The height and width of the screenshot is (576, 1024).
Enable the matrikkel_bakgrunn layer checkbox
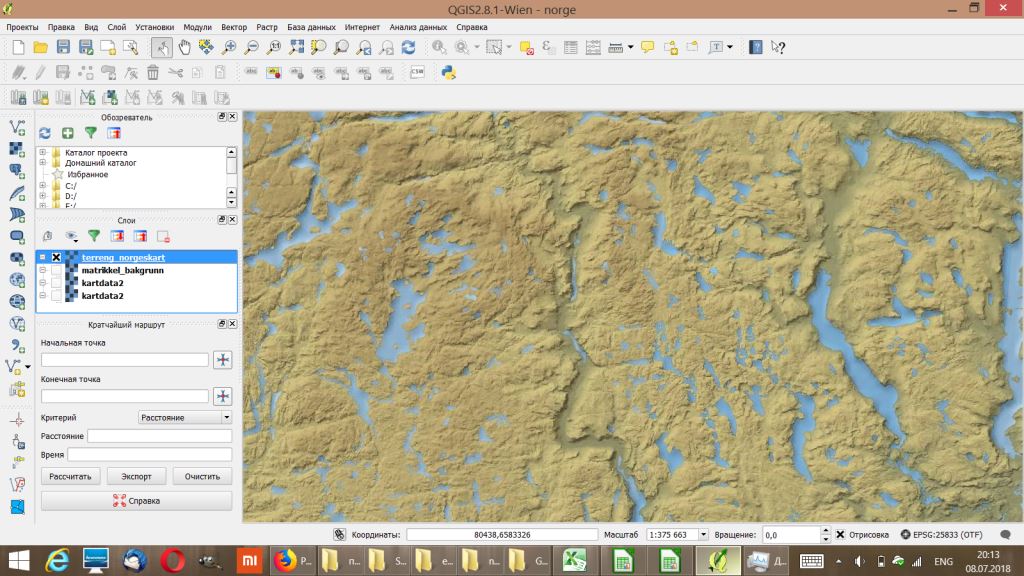pos(56,271)
